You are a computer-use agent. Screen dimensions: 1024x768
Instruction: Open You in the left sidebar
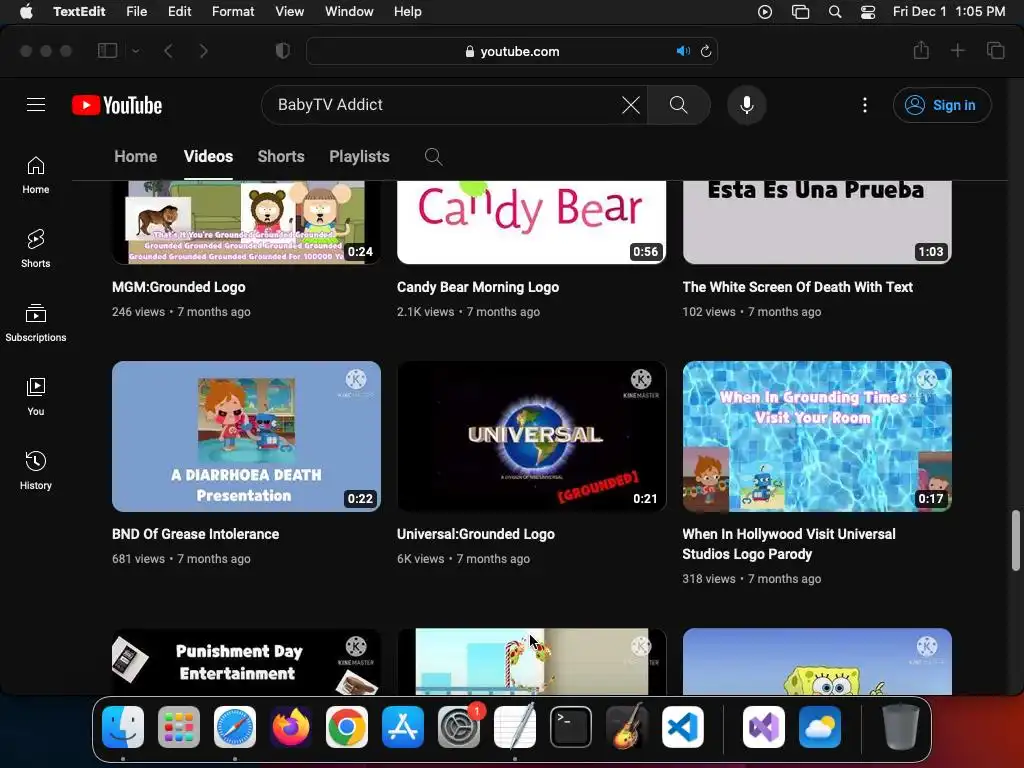36,396
